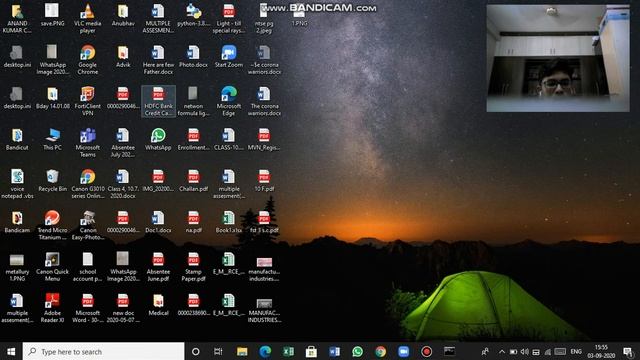
Task: Select MVN_Regis PDF file
Action: click(x=264, y=140)
